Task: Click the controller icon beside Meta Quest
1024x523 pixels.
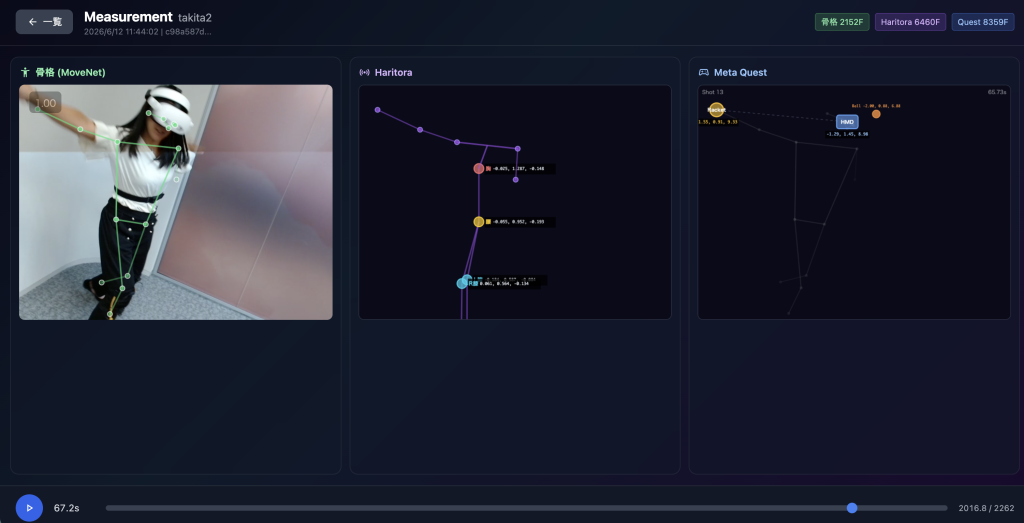Action: [x=704, y=72]
